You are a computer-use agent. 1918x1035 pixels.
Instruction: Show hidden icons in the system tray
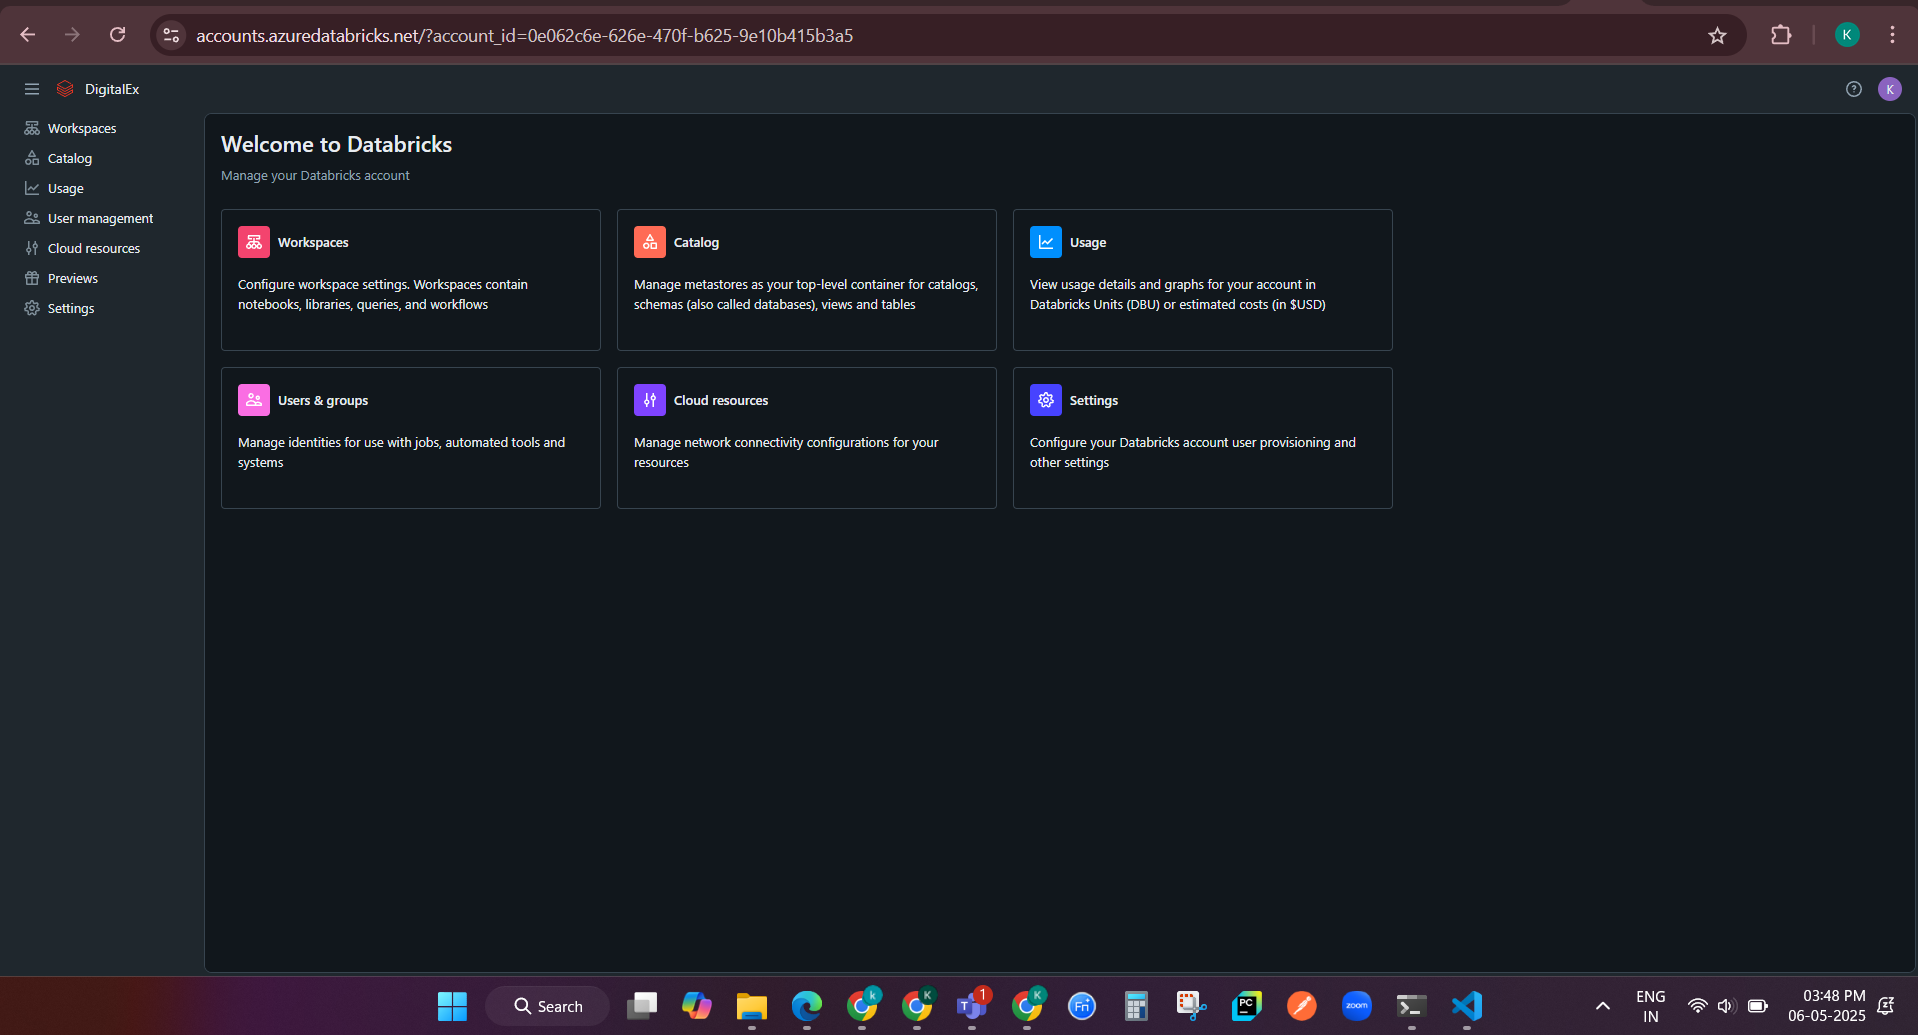tap(1602, 1006)
